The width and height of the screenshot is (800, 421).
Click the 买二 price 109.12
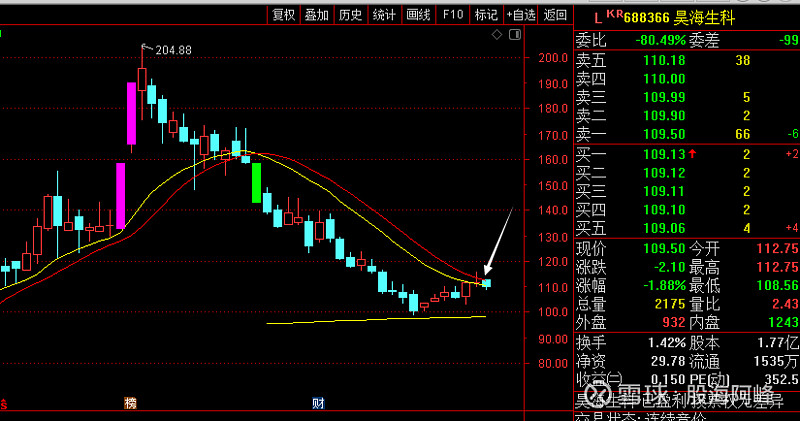tap(664, 173)
